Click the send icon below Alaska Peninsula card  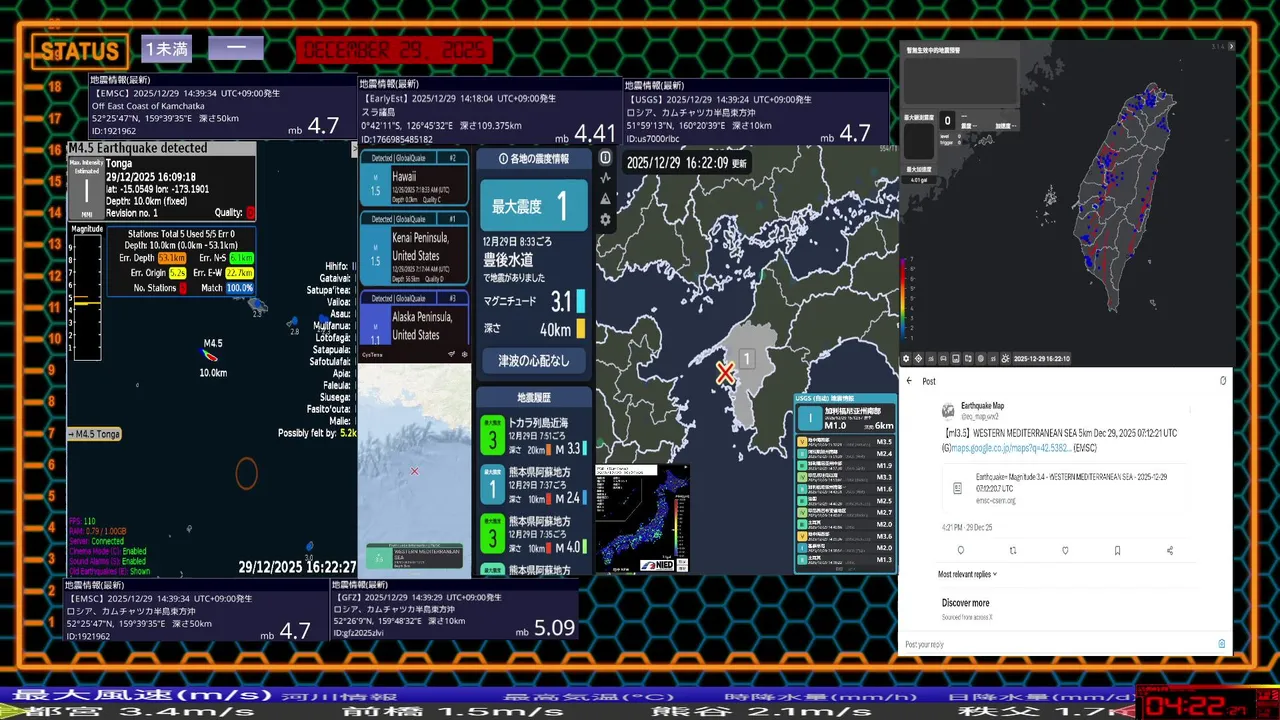pos(451,354)
